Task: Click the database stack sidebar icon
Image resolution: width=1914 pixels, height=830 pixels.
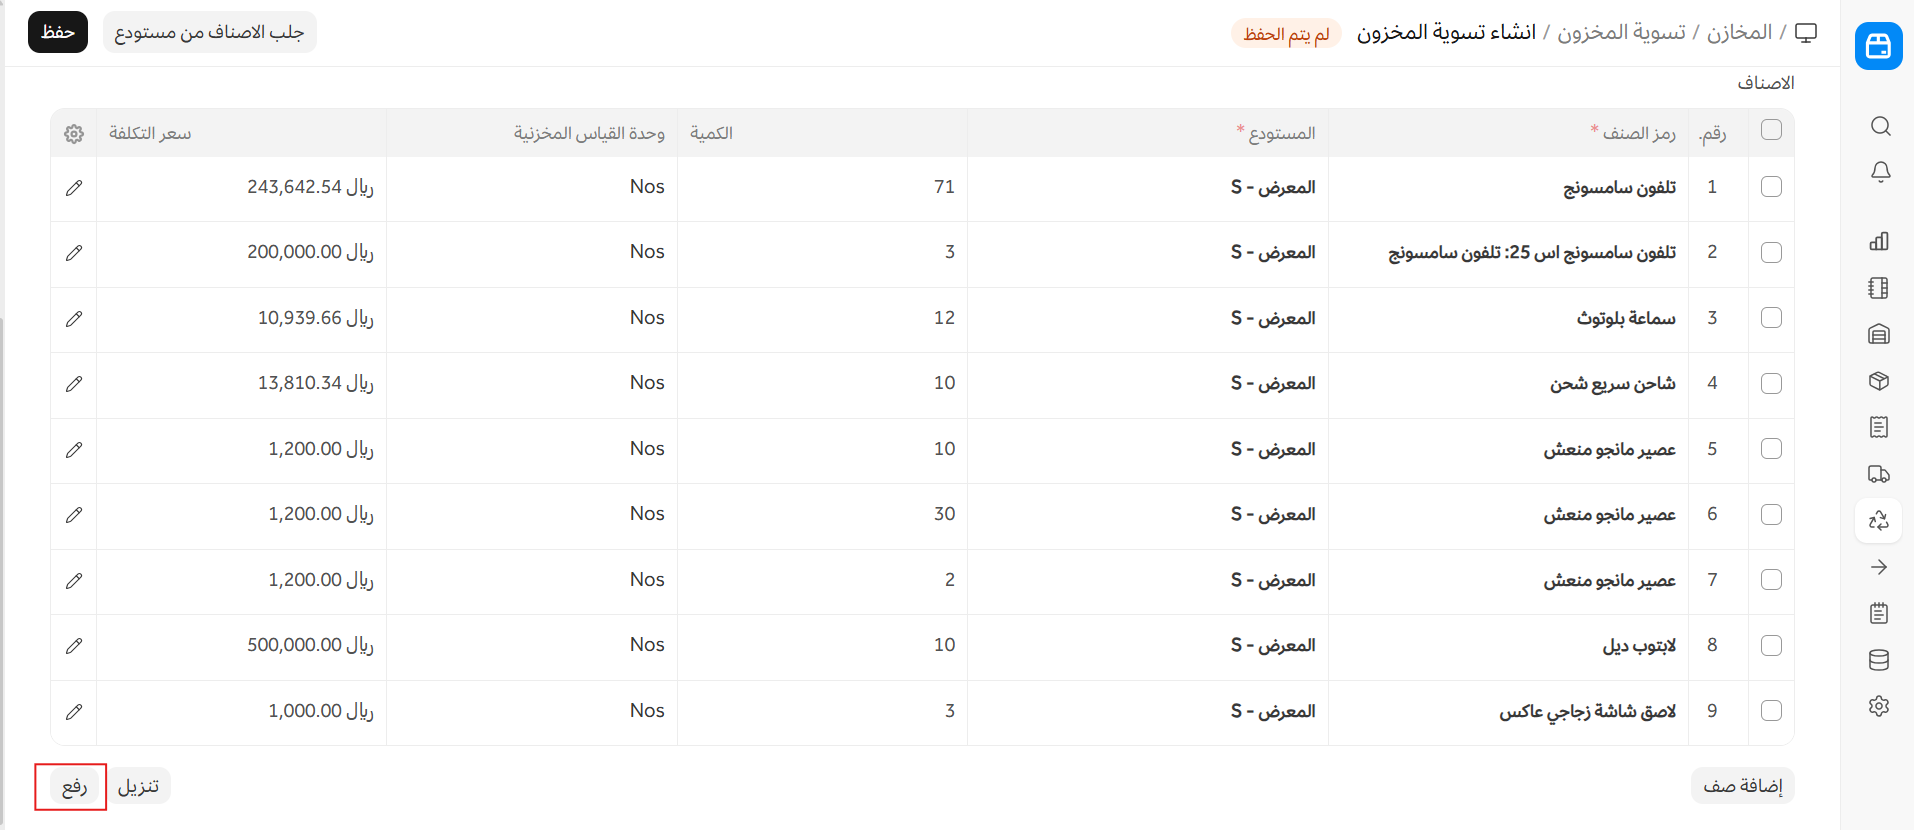Action: [1879, 660]
